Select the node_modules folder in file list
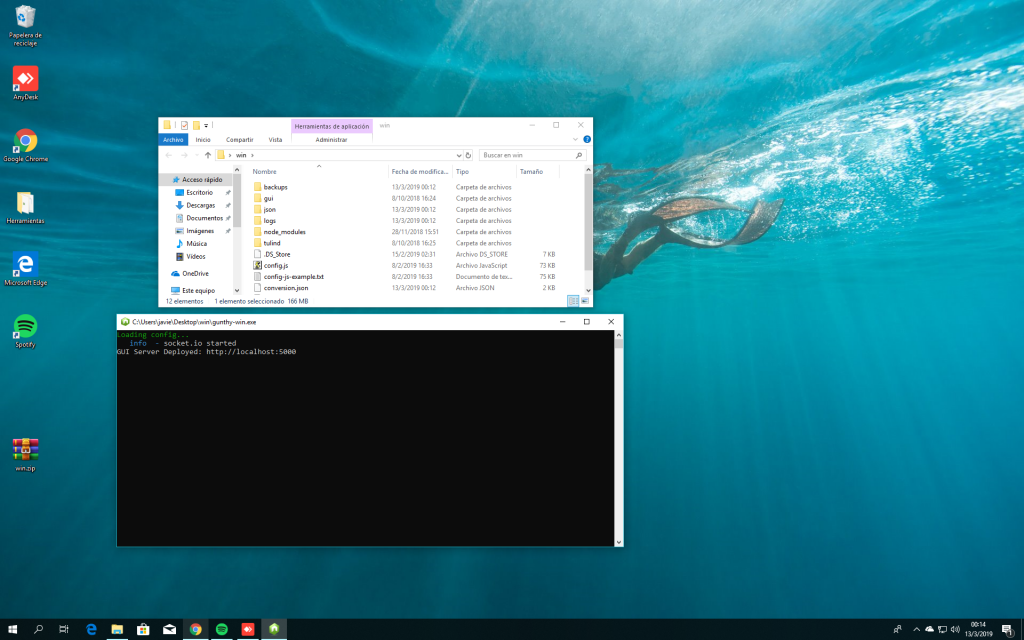Viewport: 1024px width, 640px height. pyautogui.click(x=284, y=232)
